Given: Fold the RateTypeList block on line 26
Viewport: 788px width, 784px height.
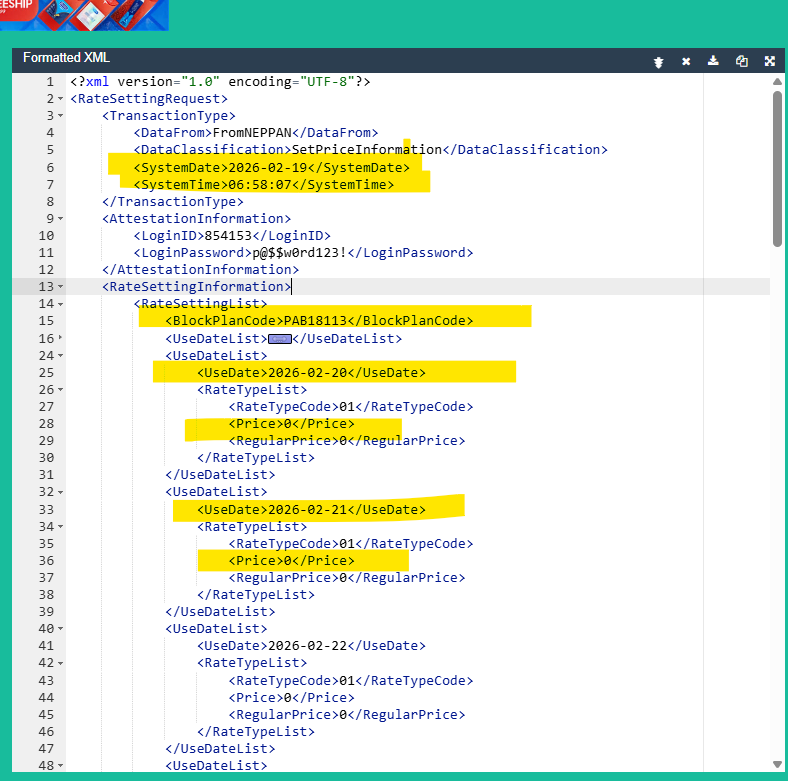Looking at the screenshot, I should 60,390.
